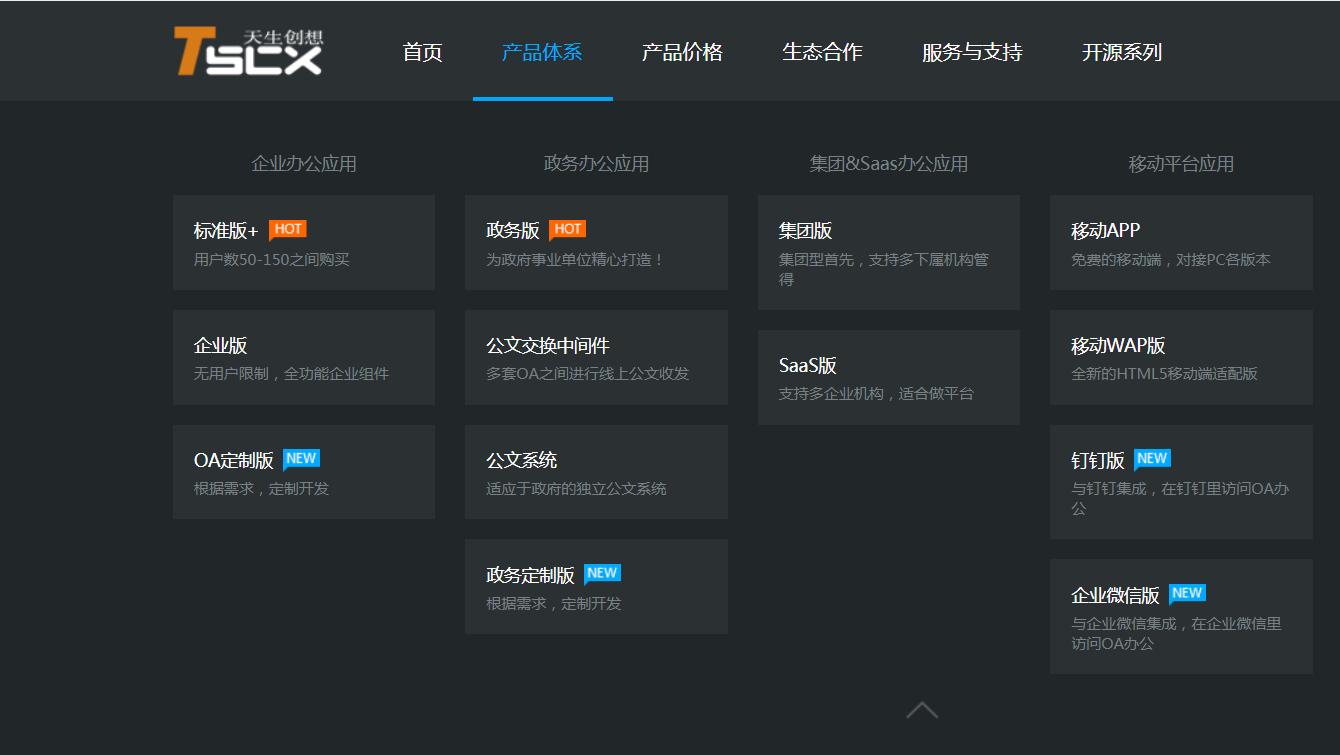Collapse the mega menu with the up arrow
Screen dimensions: 1340x755
click(x=922, y=710)
